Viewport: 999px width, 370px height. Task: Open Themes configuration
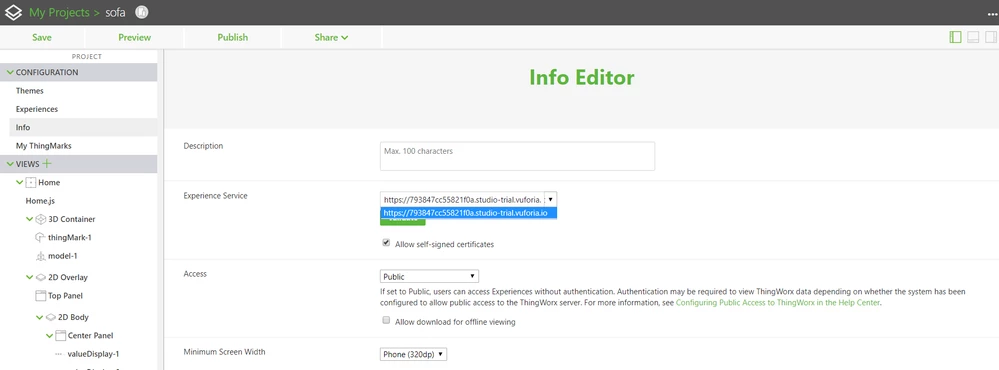(30, 91)
